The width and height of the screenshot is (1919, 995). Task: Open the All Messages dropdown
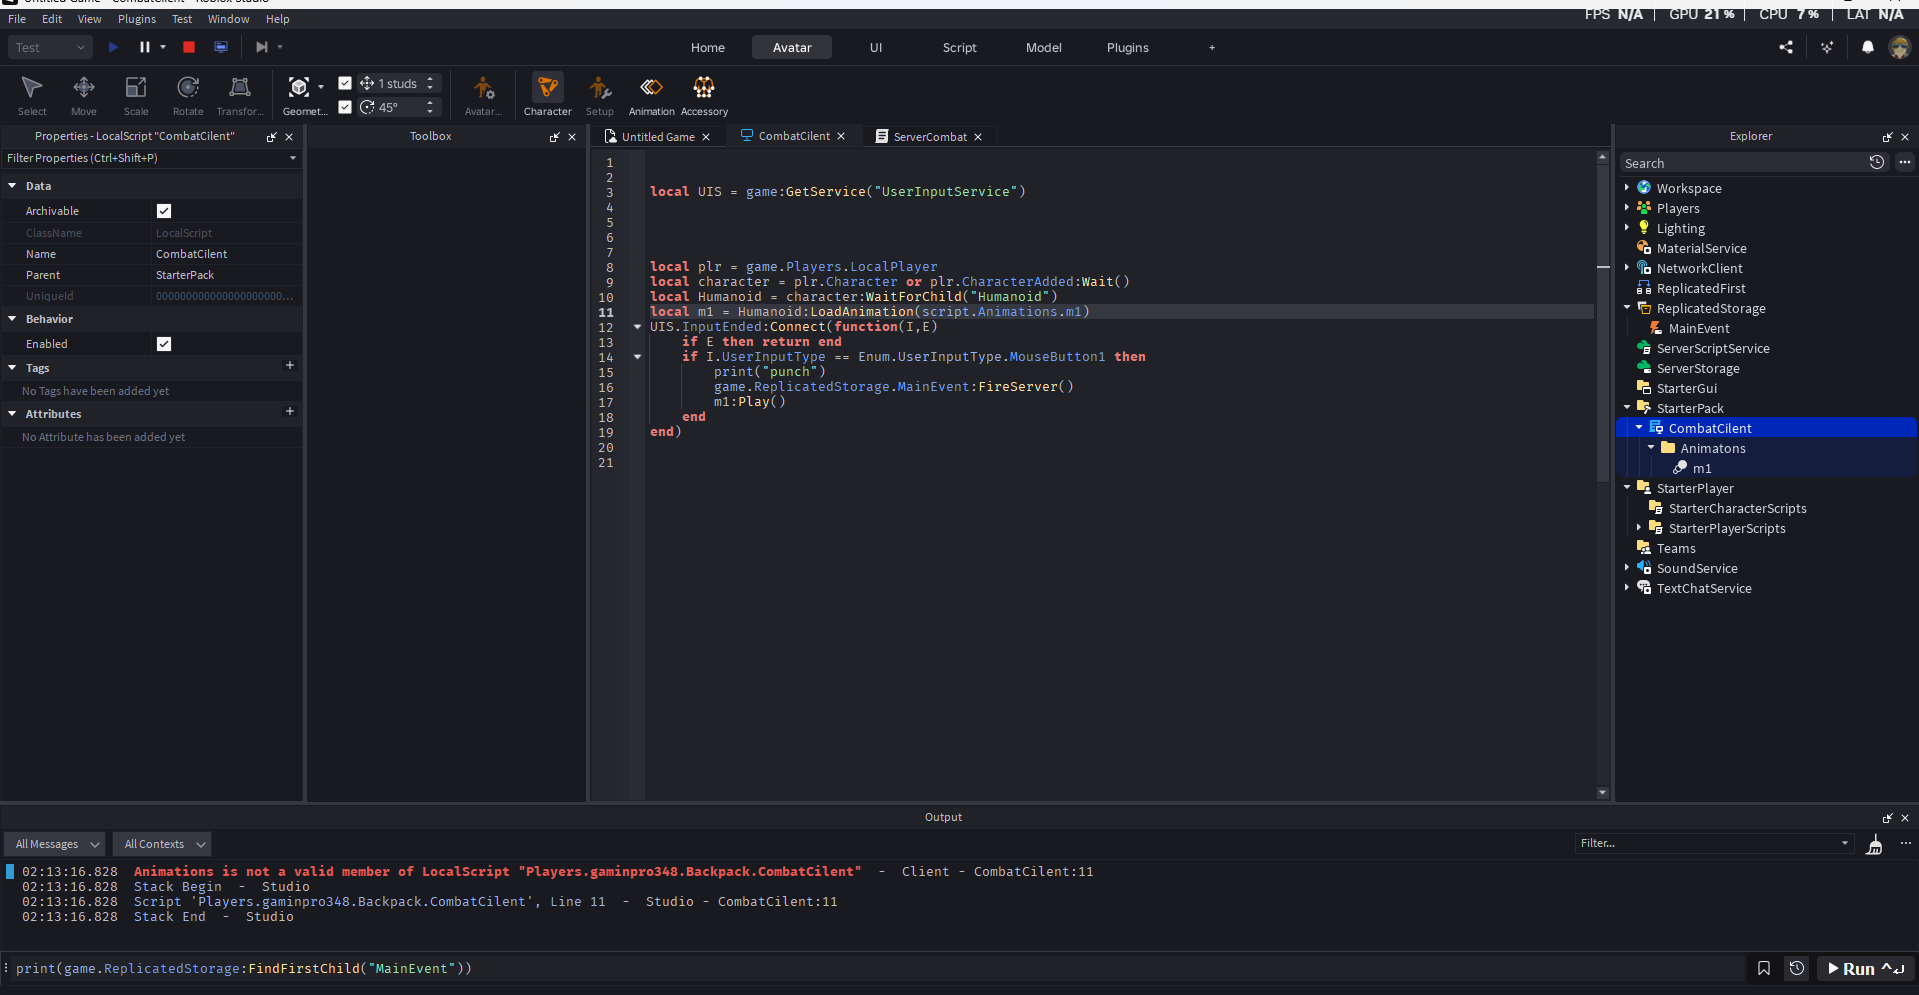click(55, 844)
